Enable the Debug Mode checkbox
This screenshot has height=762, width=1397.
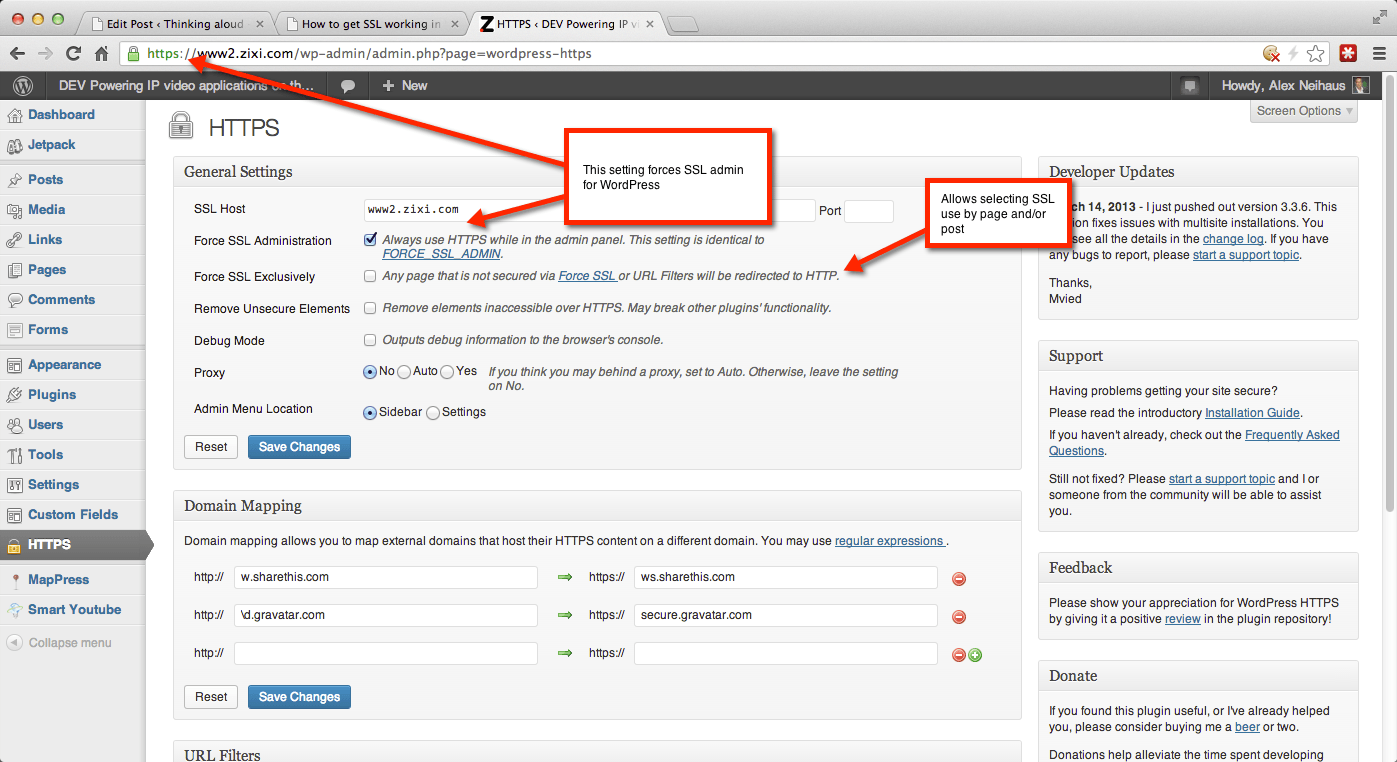click(x=370, y=340)
